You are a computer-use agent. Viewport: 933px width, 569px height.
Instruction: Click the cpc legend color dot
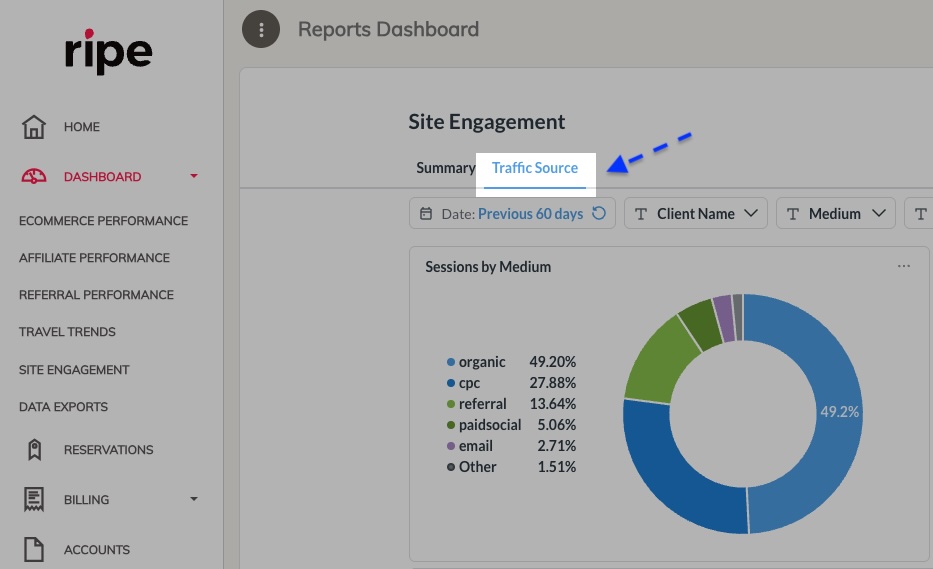point(451,383)
